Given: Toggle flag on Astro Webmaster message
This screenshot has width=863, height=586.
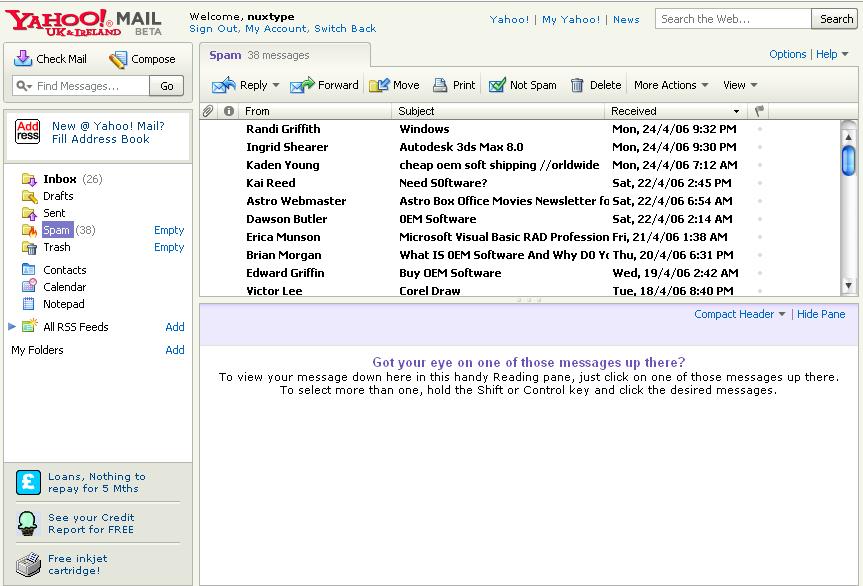Looking at the screenshot, I should point(760,201).
